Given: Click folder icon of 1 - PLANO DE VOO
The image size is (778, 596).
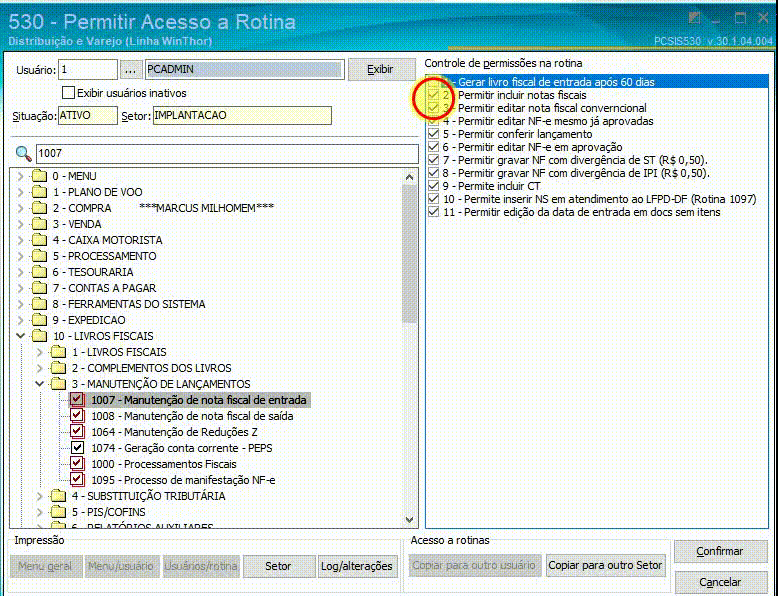Looking at the screenshot, I should (x=39, y=192).
